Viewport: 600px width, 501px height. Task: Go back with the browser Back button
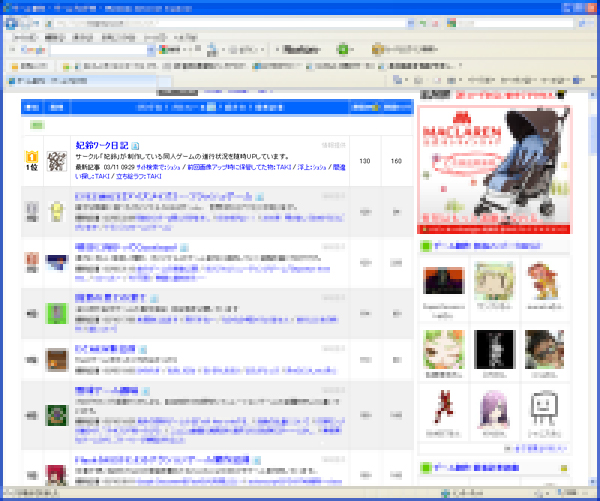11,24
